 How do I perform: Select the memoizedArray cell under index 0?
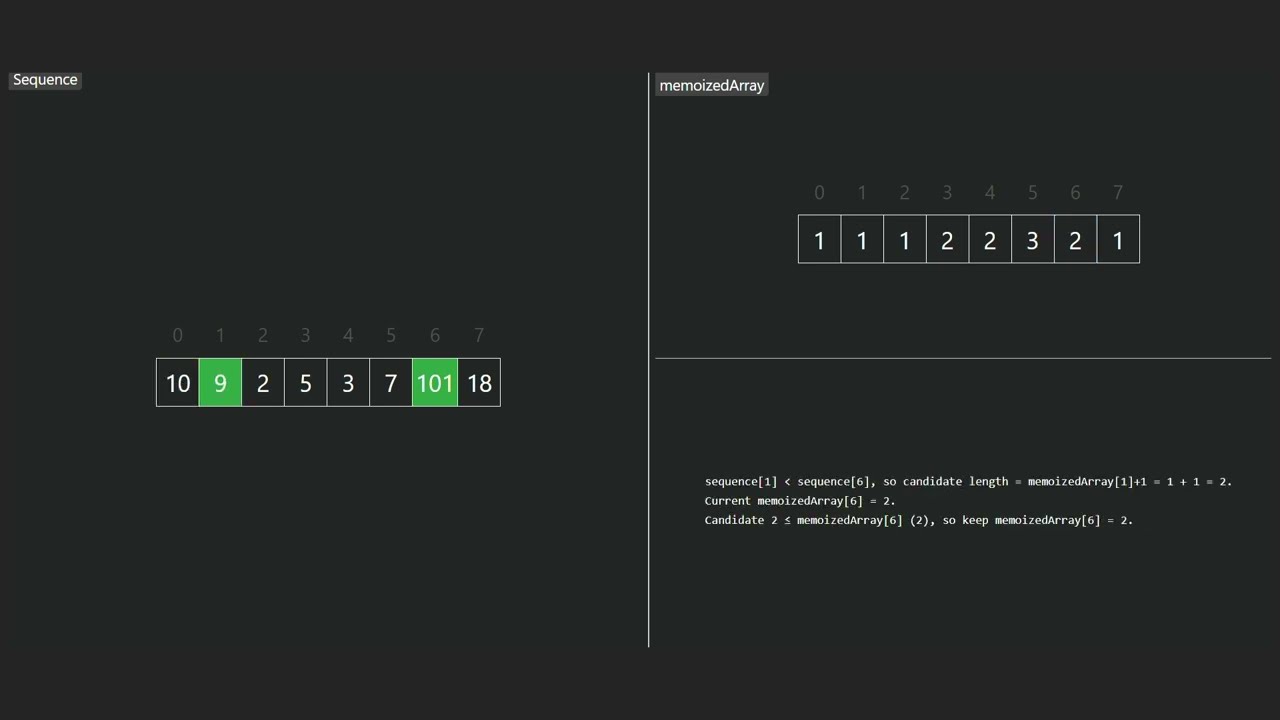820,240
